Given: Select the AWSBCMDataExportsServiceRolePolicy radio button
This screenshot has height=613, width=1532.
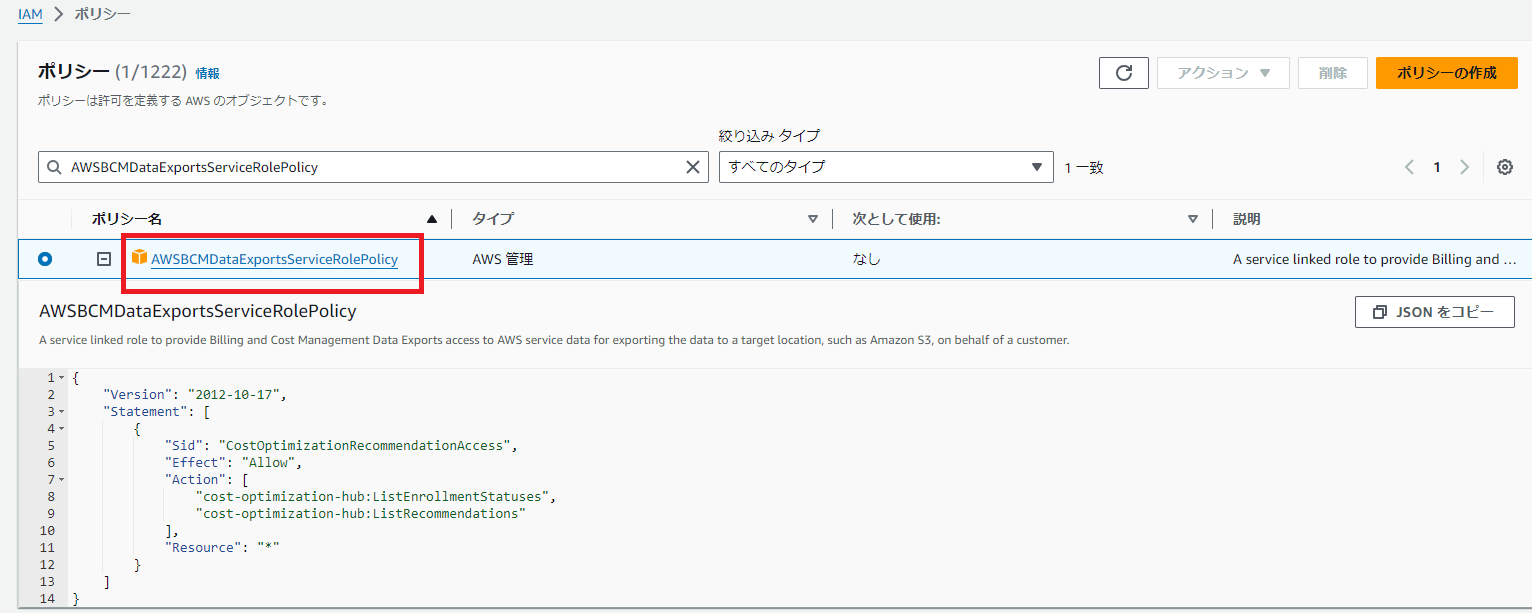Looking at the screenshot, I should point(45,259).
